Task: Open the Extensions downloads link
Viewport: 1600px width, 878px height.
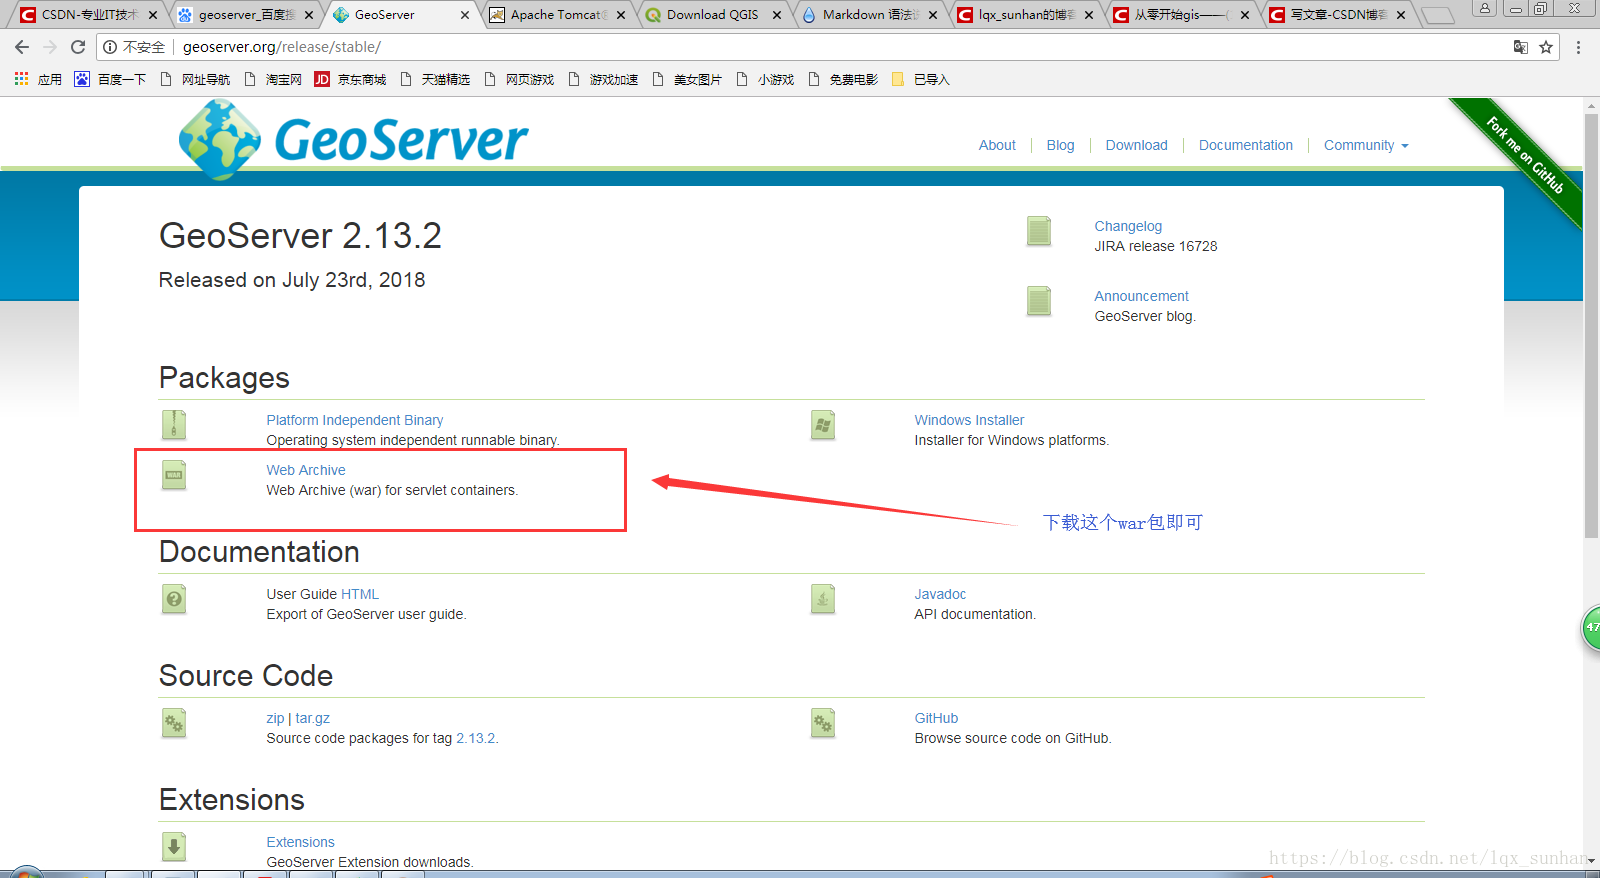Action: (x=300, y=842)
